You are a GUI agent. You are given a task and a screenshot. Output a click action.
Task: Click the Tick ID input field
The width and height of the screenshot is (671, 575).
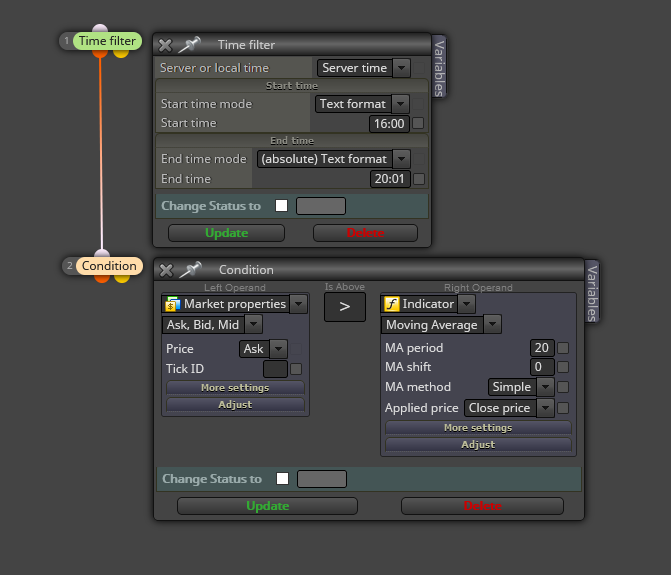point(275,369)
